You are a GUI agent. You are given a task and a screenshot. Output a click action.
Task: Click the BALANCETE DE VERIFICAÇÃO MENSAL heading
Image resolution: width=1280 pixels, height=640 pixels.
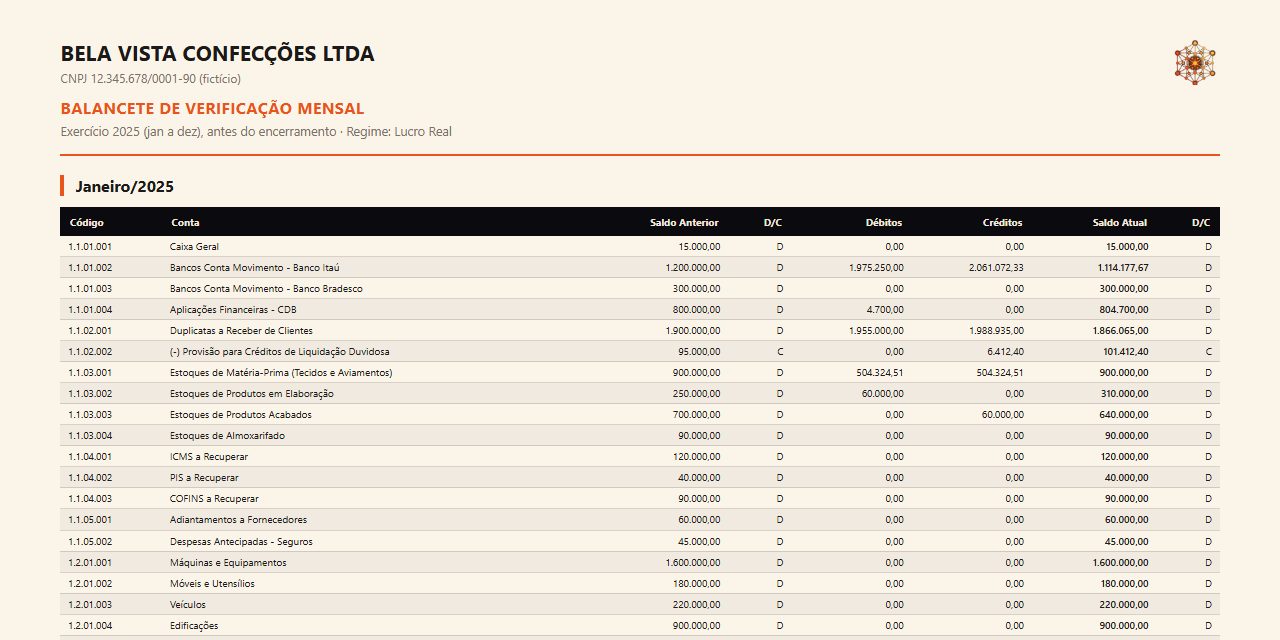coord(212,109)
